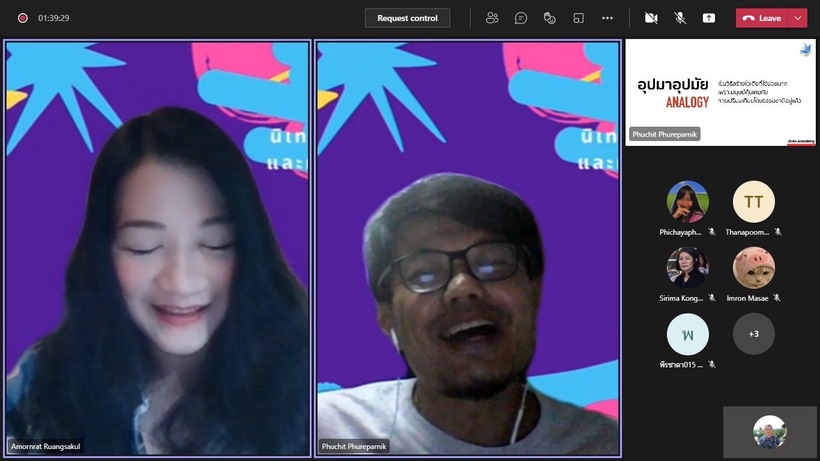This screenshot has height=461, width=820.
Task: Open the participants panel icon
Action: tap(492, 18)
